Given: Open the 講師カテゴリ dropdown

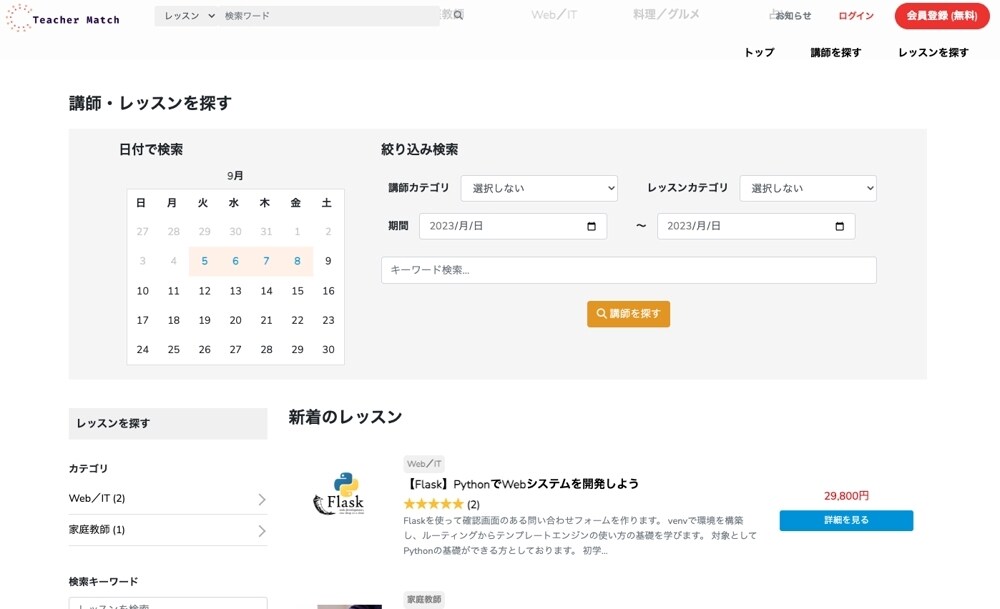Looking at the screenshot, I should (x=539, y=188).
